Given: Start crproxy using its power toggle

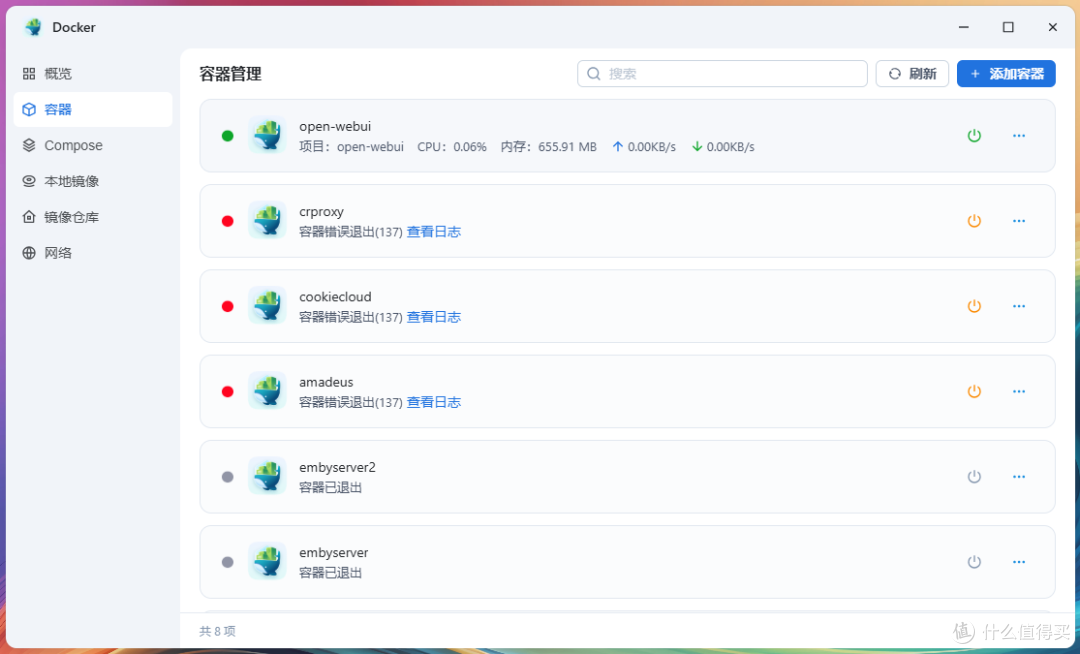Looking at the screenshot, I should pyautogui.click(x=974, y=221).
